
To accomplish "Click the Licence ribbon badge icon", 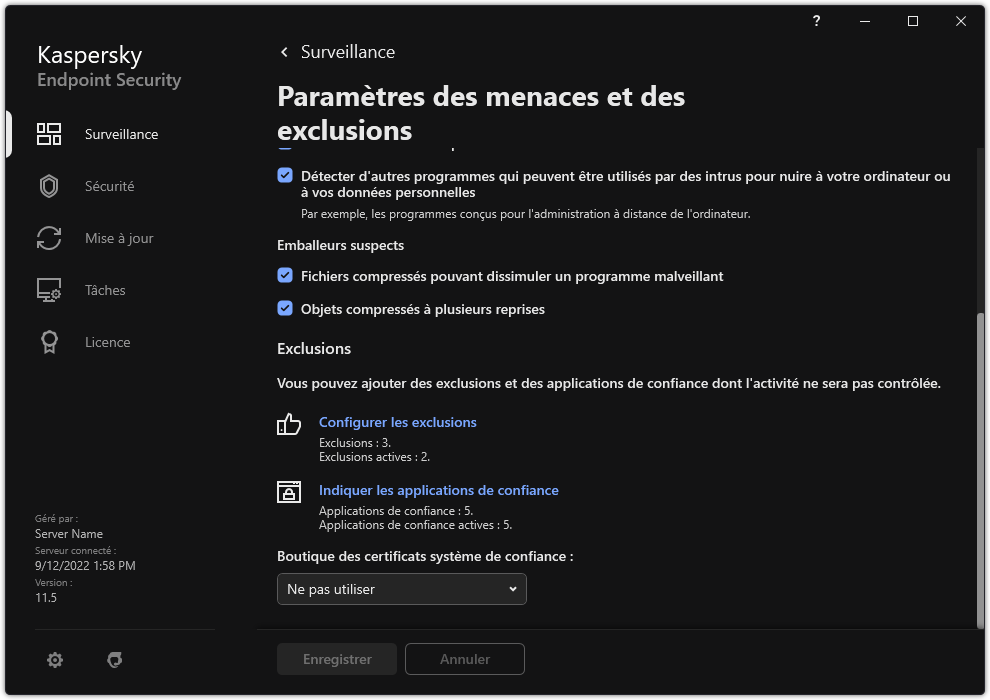I will [49, 342].
